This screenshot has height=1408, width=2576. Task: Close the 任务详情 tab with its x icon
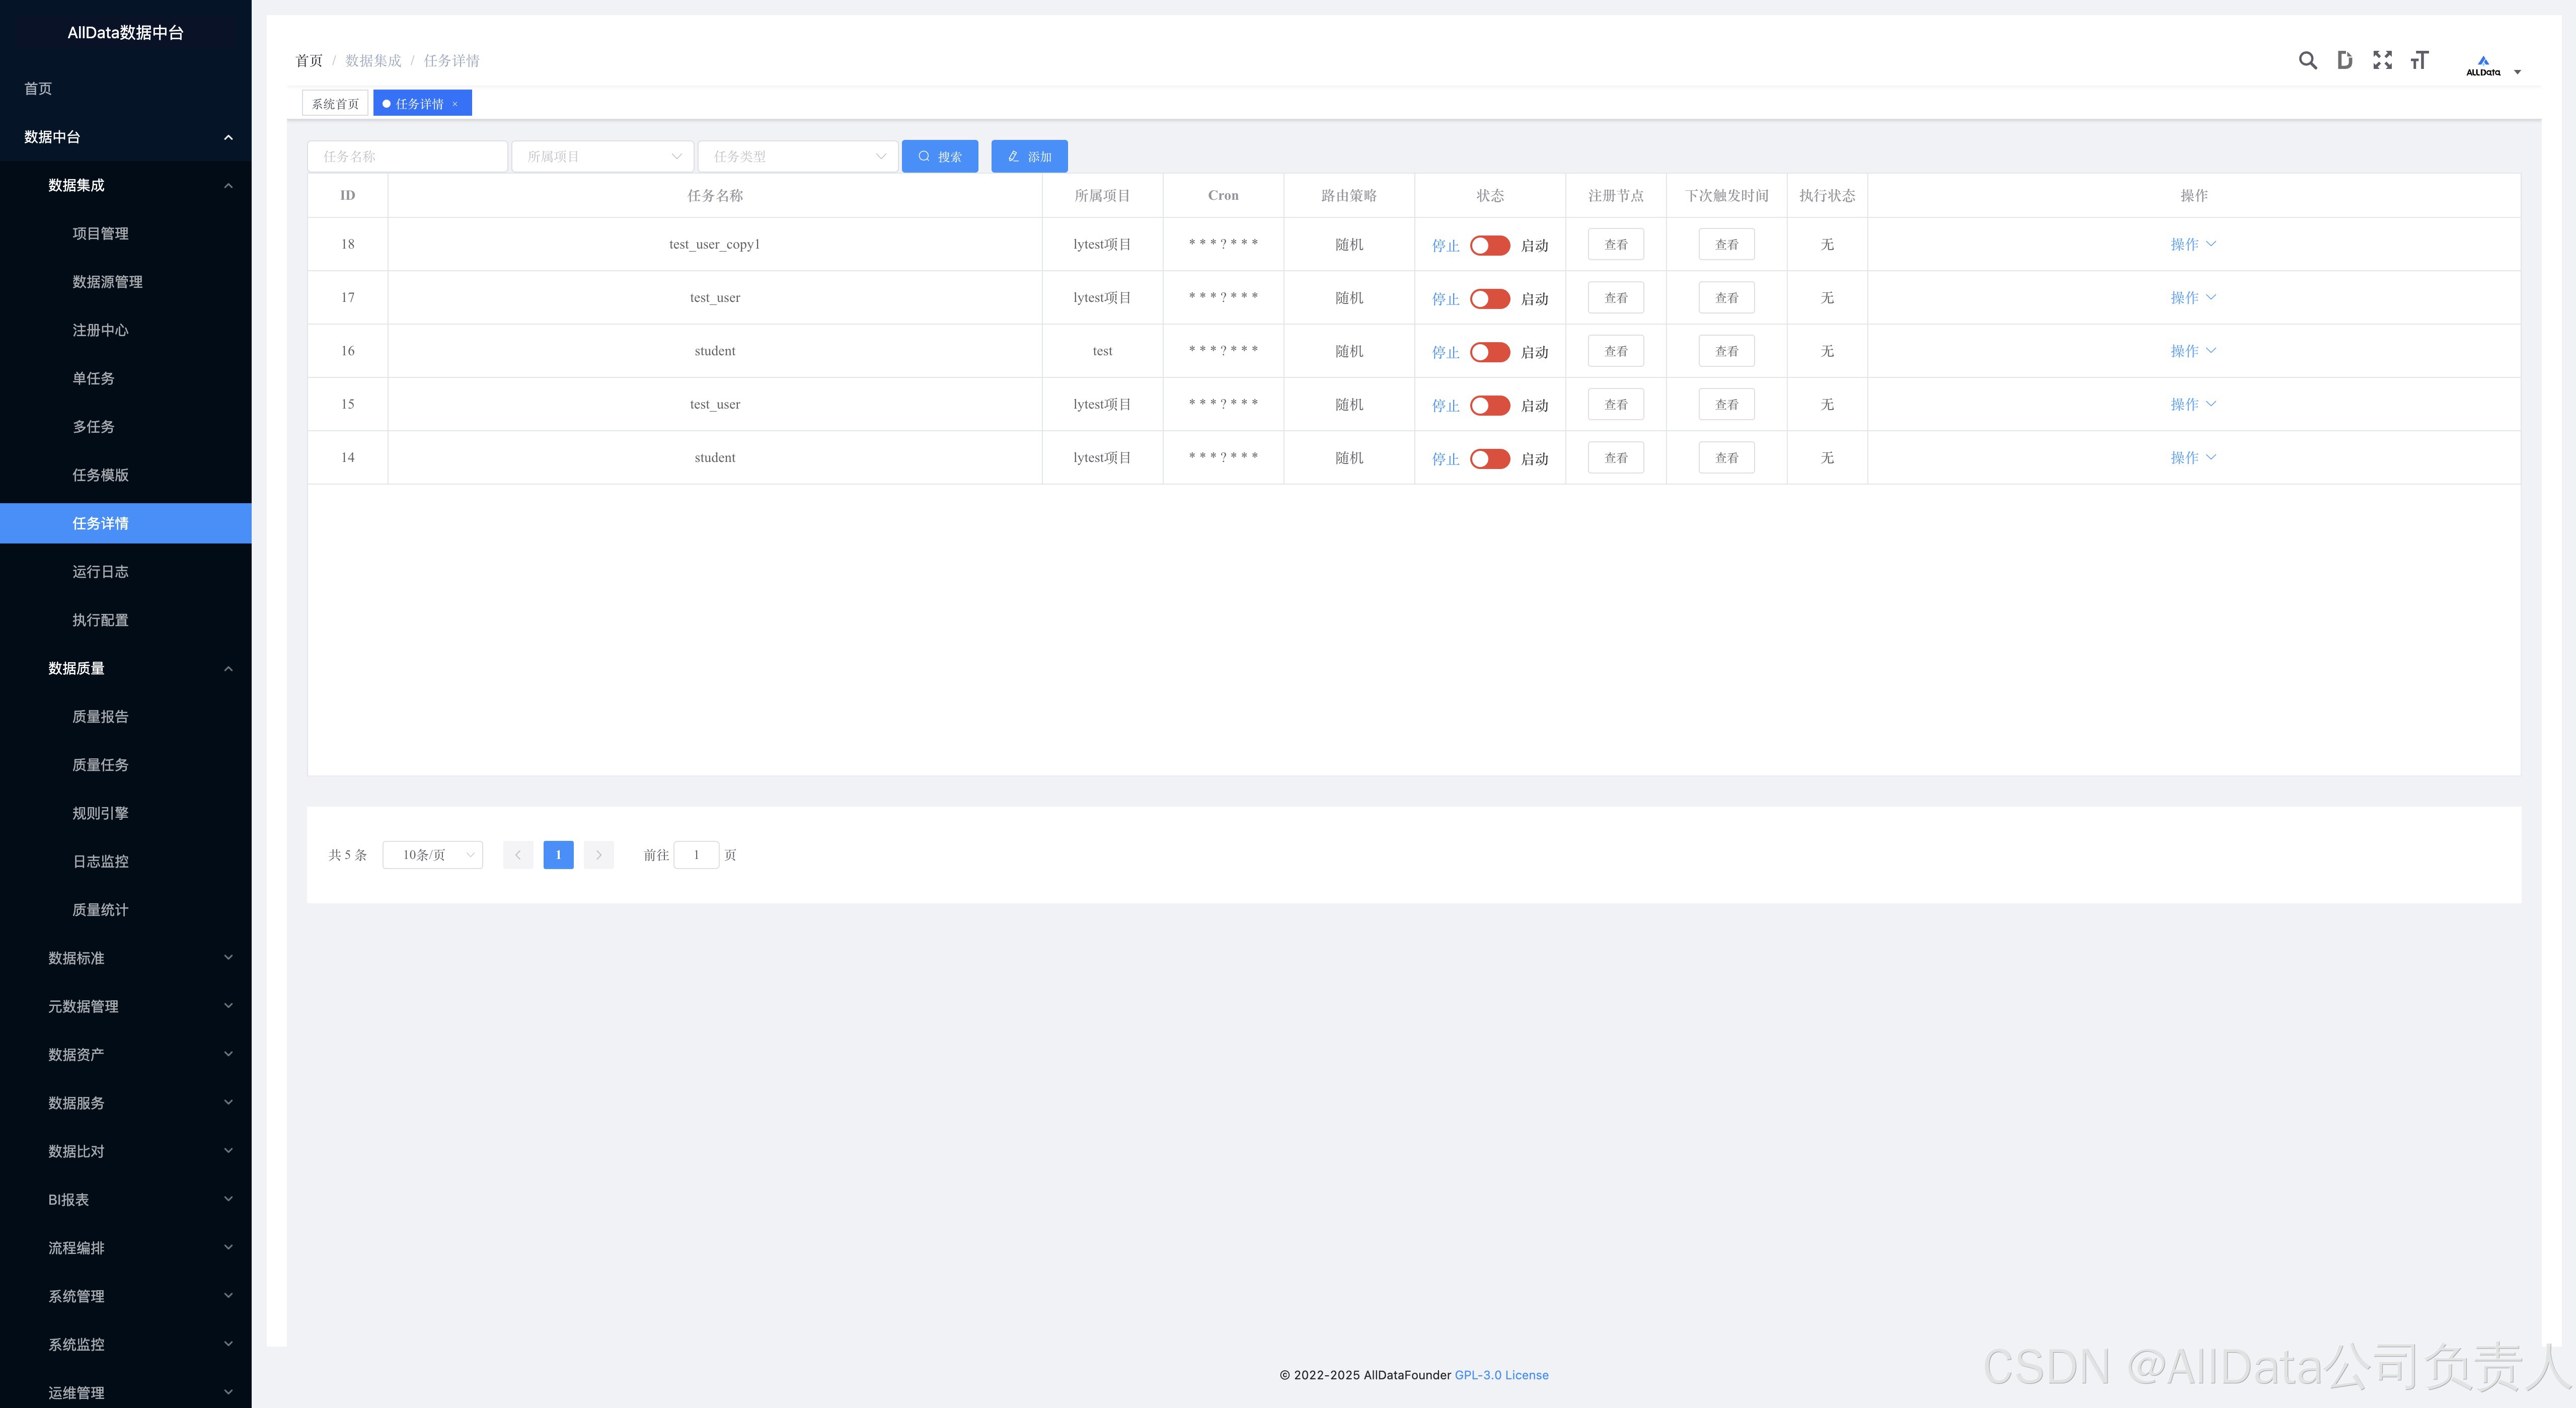click(455, 104)
